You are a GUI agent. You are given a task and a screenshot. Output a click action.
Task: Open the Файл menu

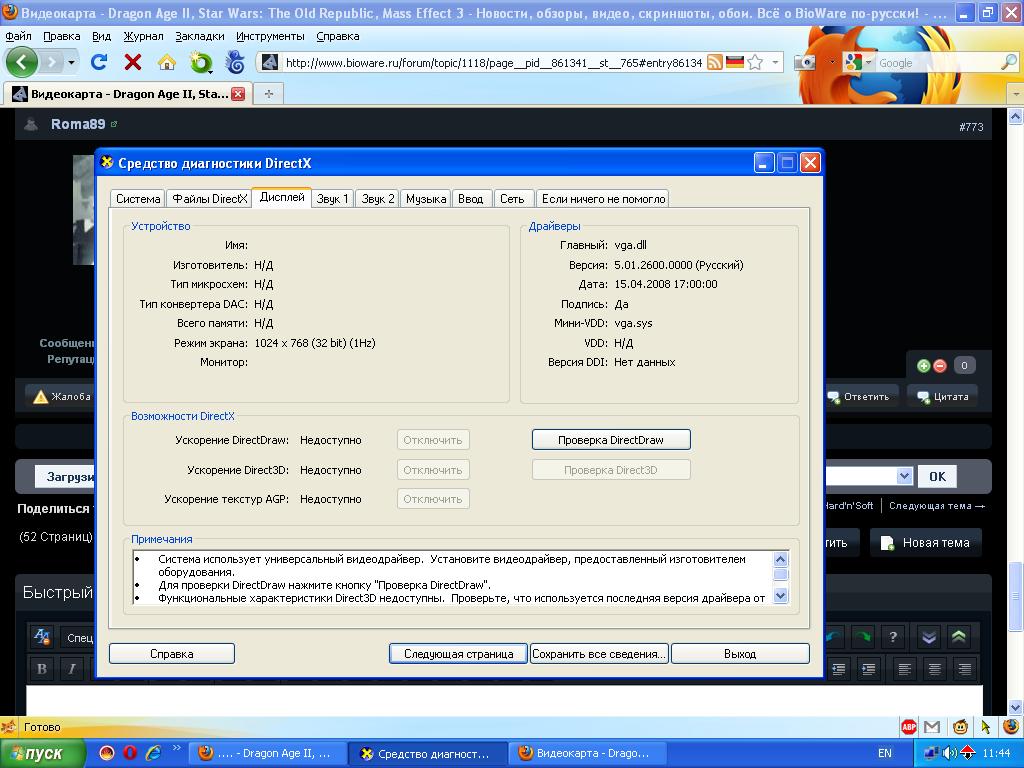[18, 36]
